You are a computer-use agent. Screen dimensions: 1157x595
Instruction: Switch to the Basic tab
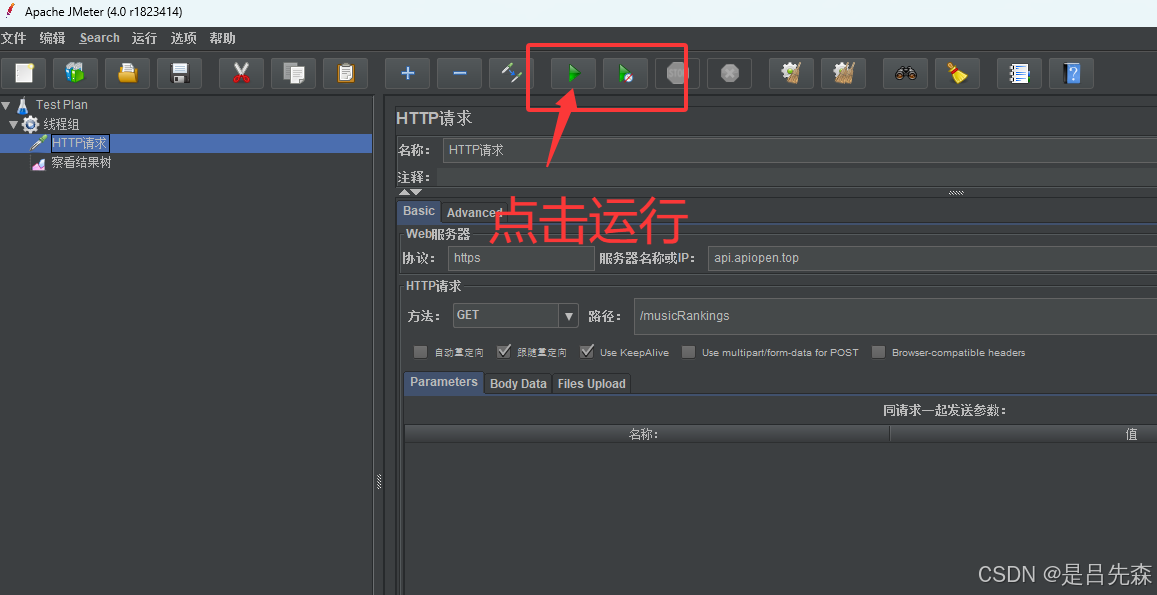pos(418,211)
